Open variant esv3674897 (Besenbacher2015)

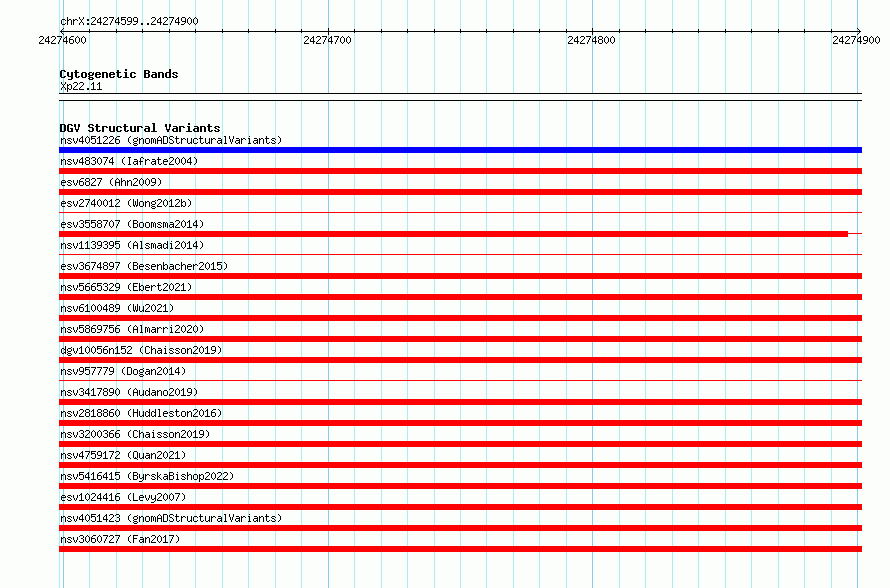tap(144, 266)
